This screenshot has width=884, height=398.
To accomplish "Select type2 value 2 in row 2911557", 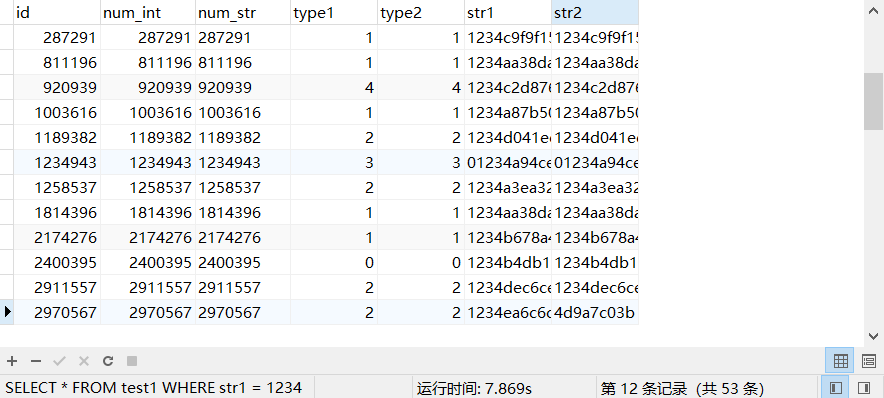I will coord(421,288).
